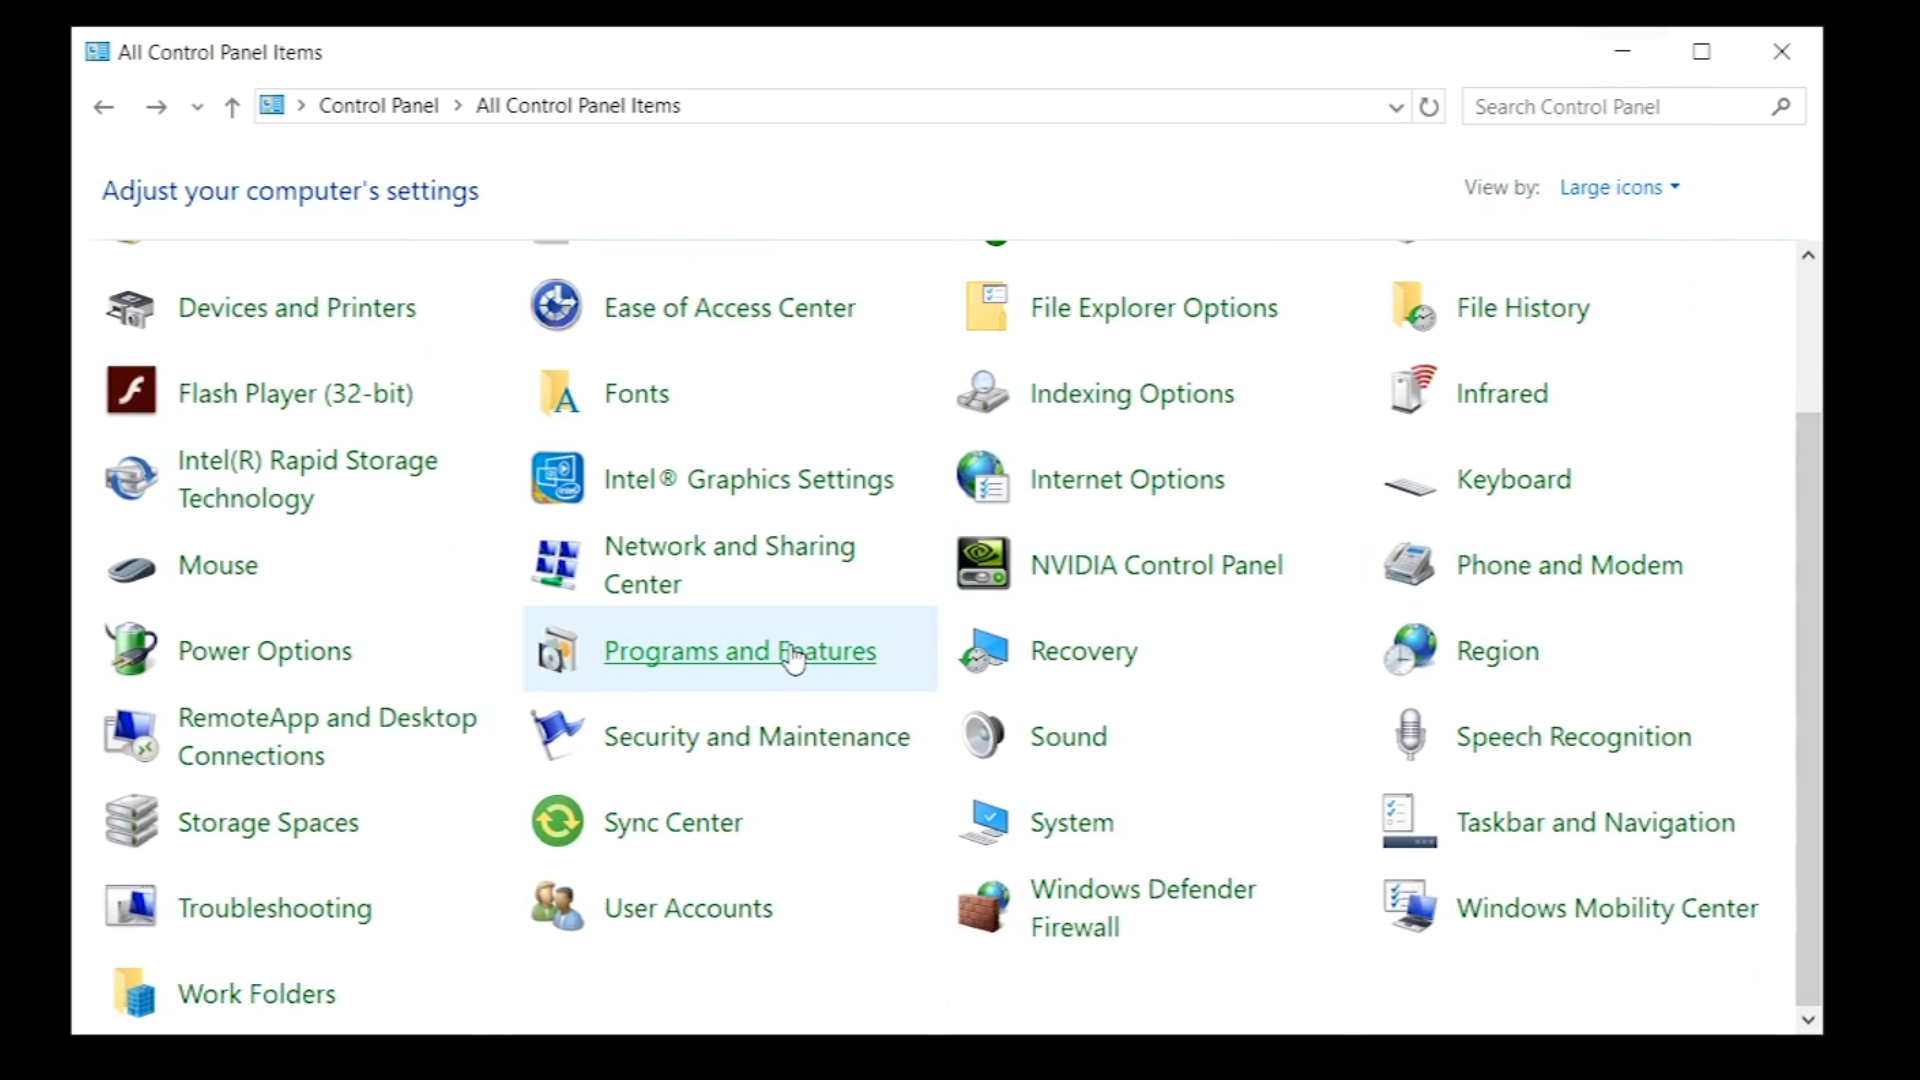Click the NVIDIA Control Panel icon
Viewport: 1920px width, 1080px height.
coord(982,564)
